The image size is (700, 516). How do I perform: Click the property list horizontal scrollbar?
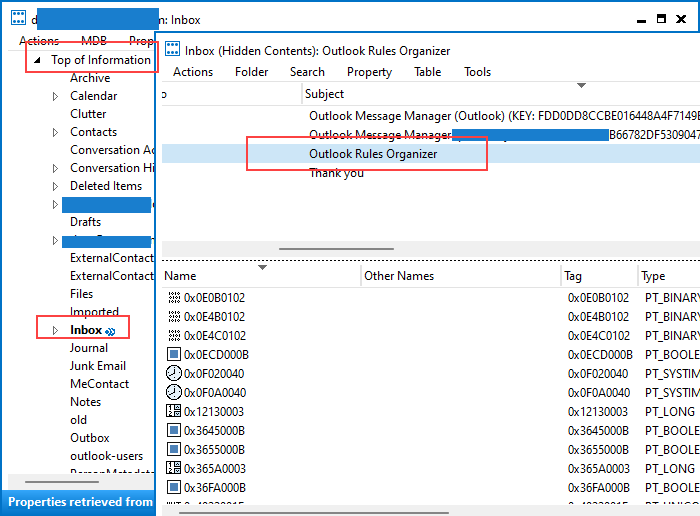(313, 513)
